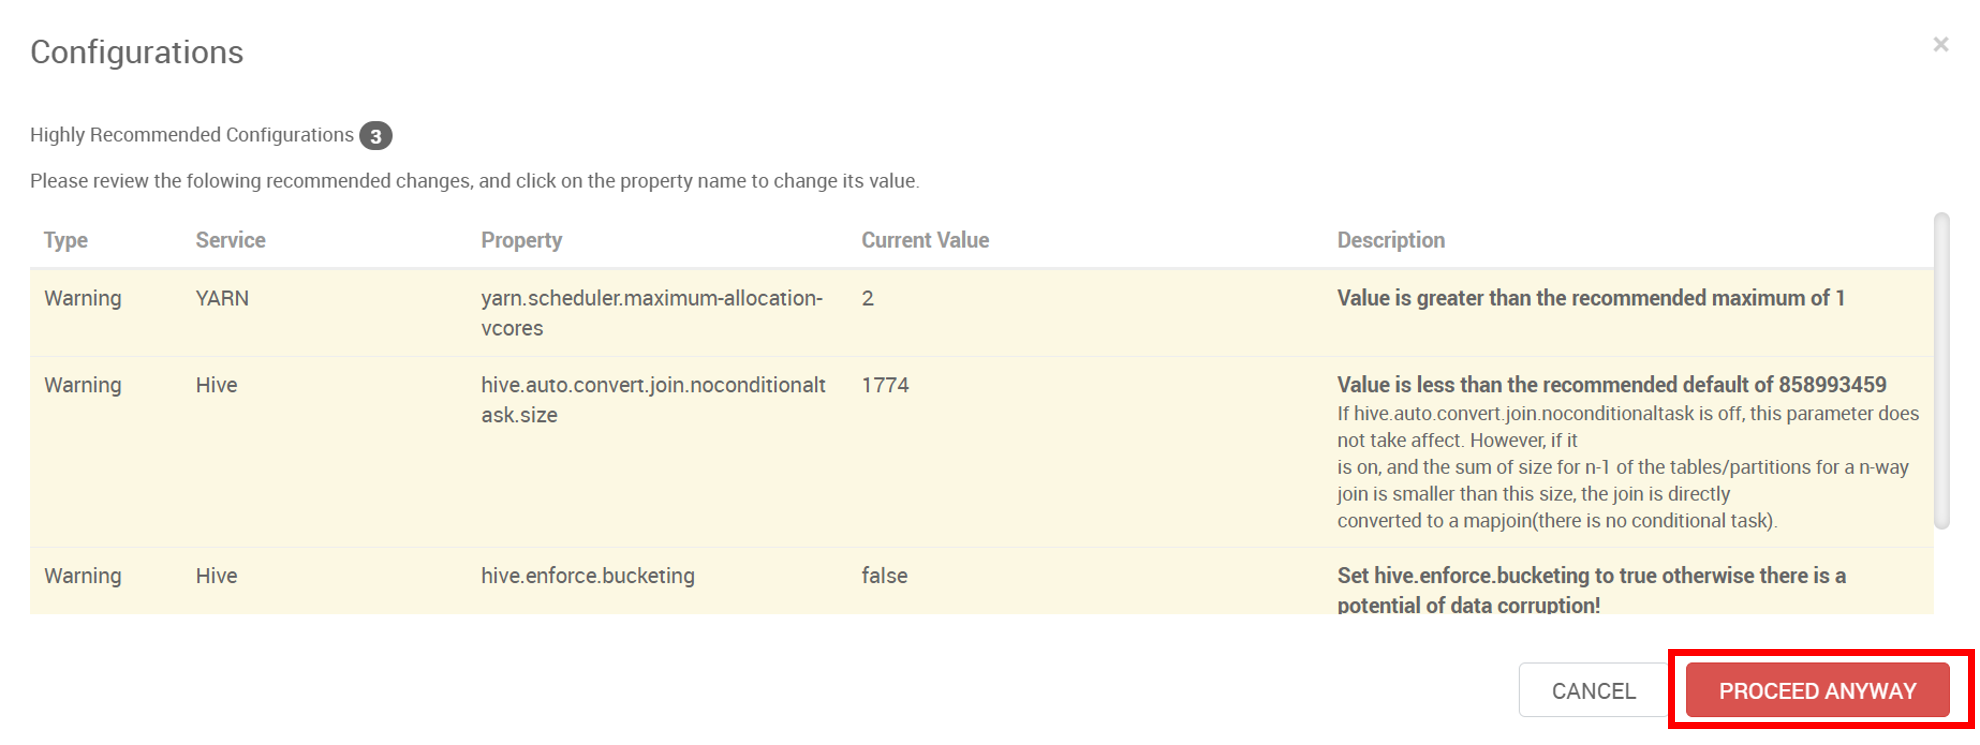Click the Configurations dialog title
This screenshot has width=1980, height=745.
pos(137,52)
